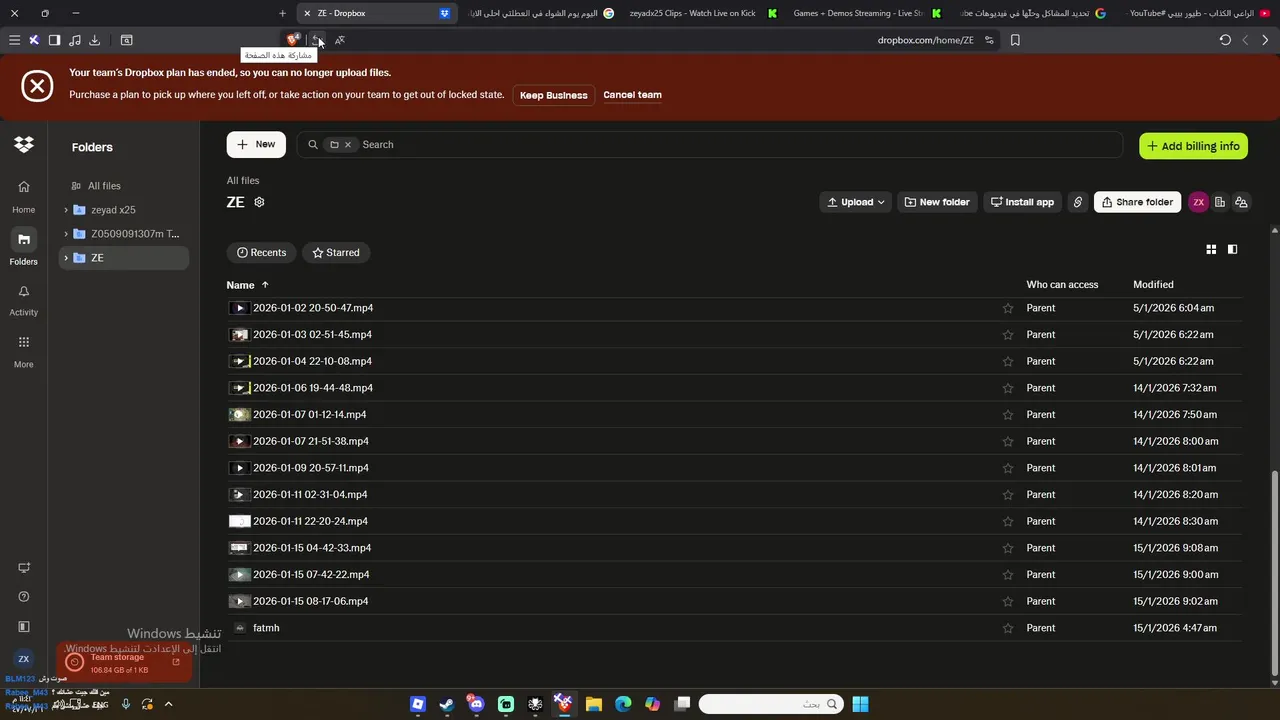1280x720 pixels.
Task: Toggle the browser sidebar panel icon
Action: pos(54,40)
